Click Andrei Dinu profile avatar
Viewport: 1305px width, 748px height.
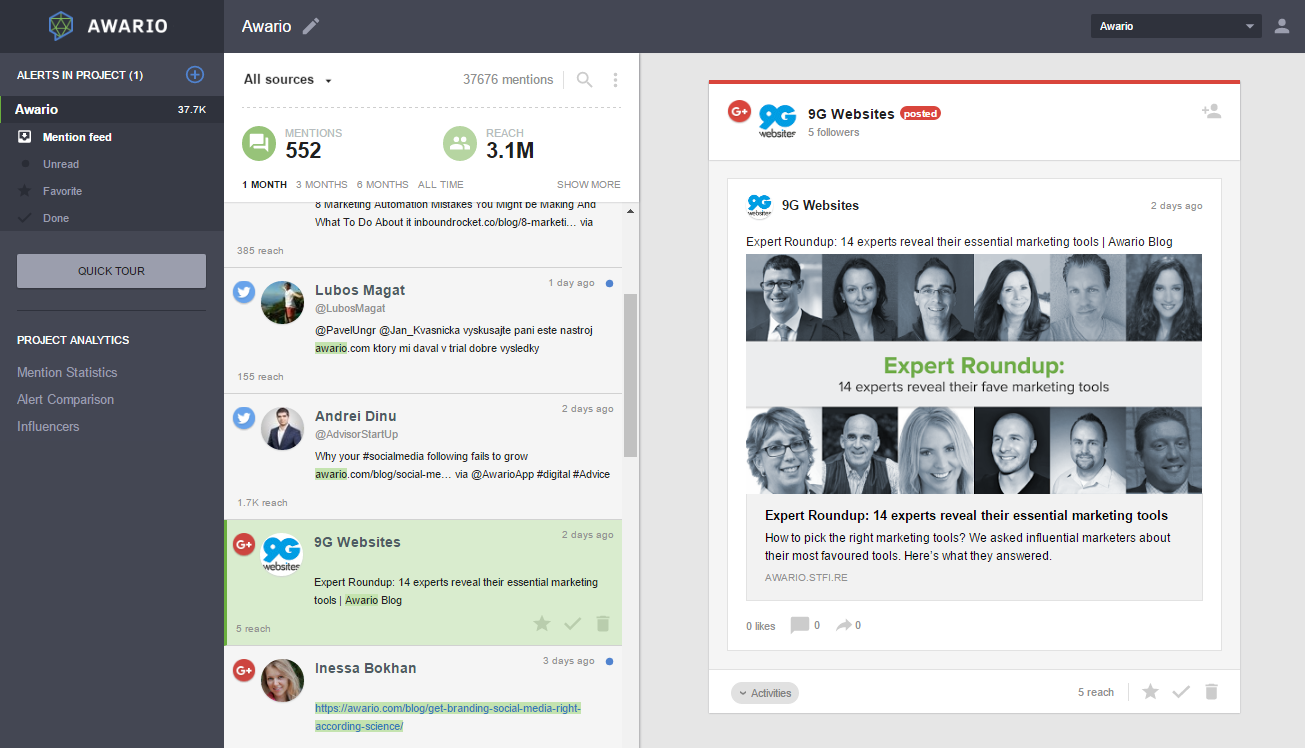click(282, 429)
